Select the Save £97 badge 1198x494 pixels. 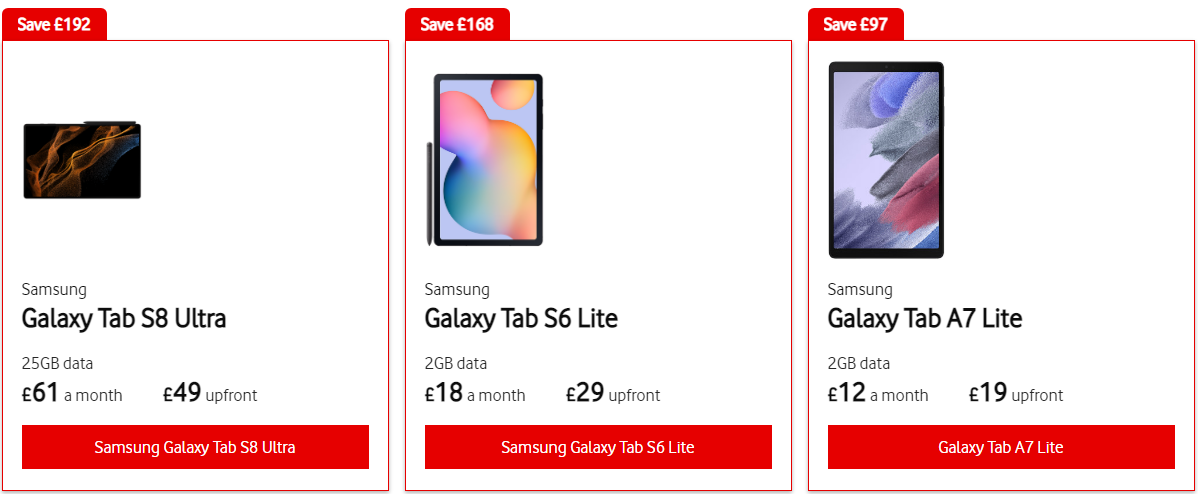coord(856,24)
